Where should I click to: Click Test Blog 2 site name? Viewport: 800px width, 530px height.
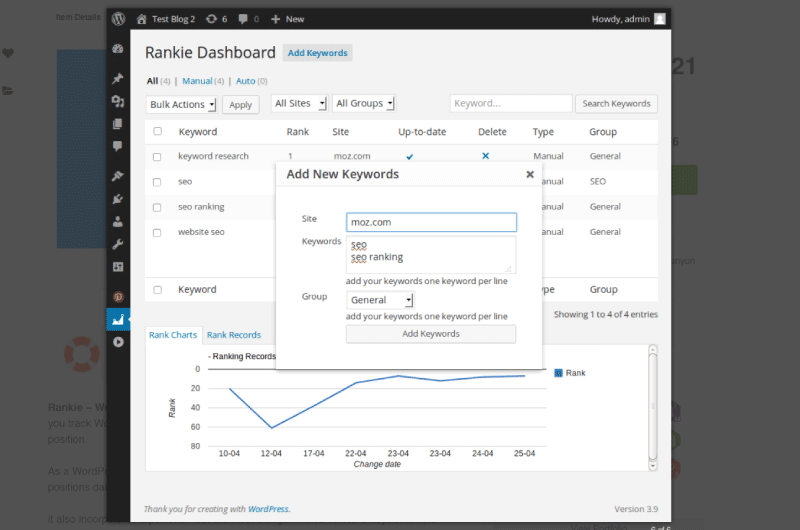pos(173,19)
